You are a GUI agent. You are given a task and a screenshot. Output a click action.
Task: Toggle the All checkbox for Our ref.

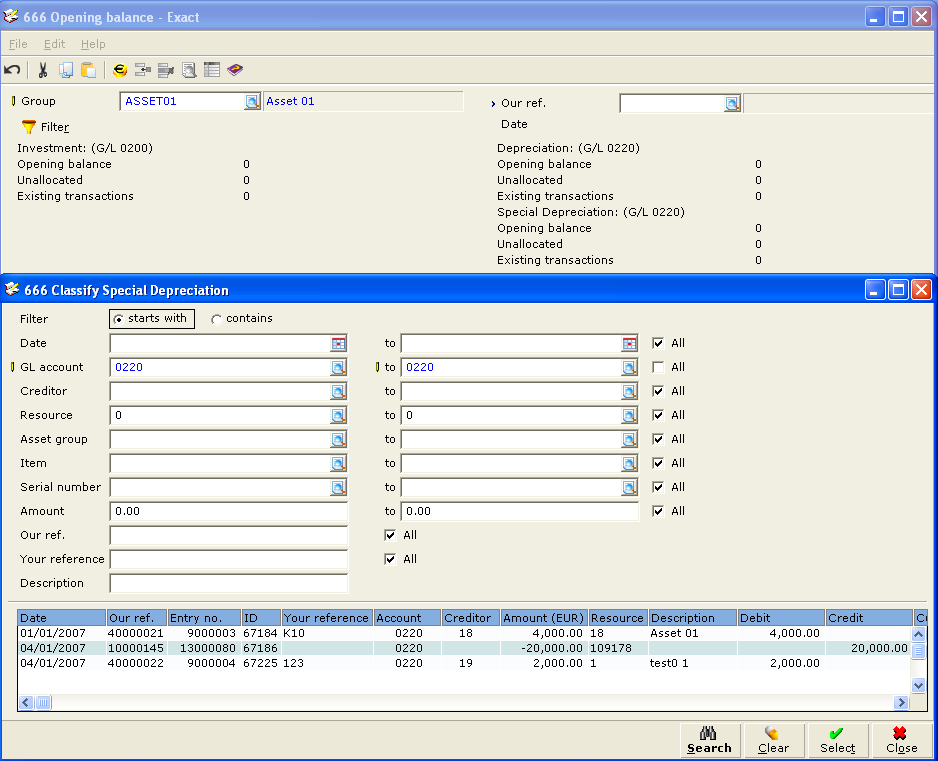click(390, 535)
